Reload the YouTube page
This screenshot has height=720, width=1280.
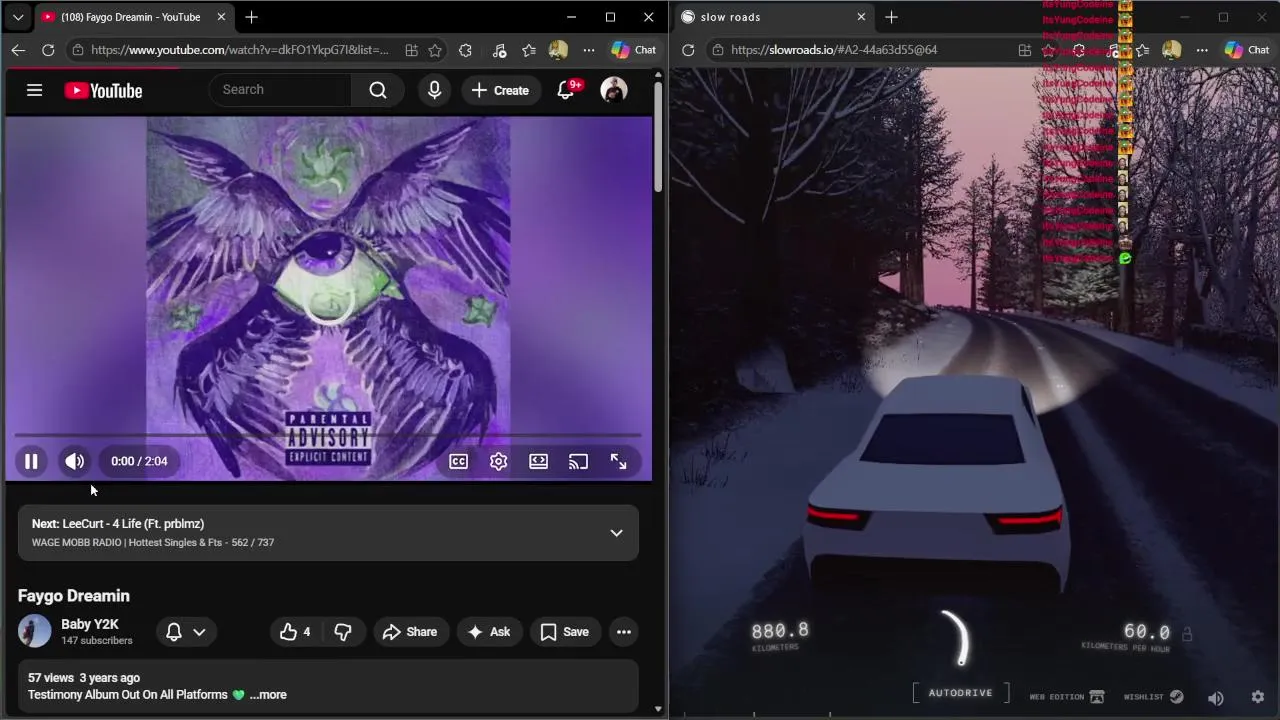click(48, 50)
